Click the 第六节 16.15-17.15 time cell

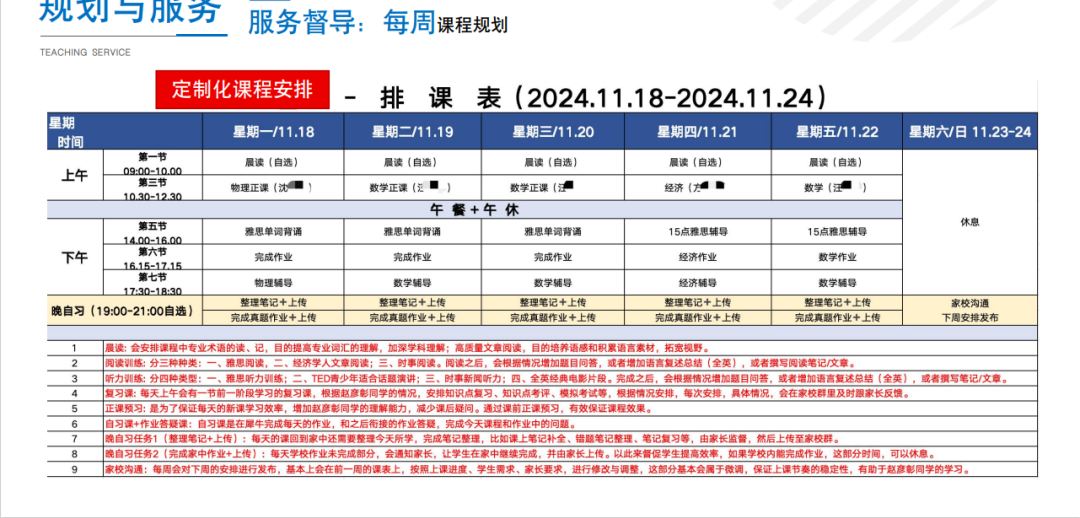[153, 258]
